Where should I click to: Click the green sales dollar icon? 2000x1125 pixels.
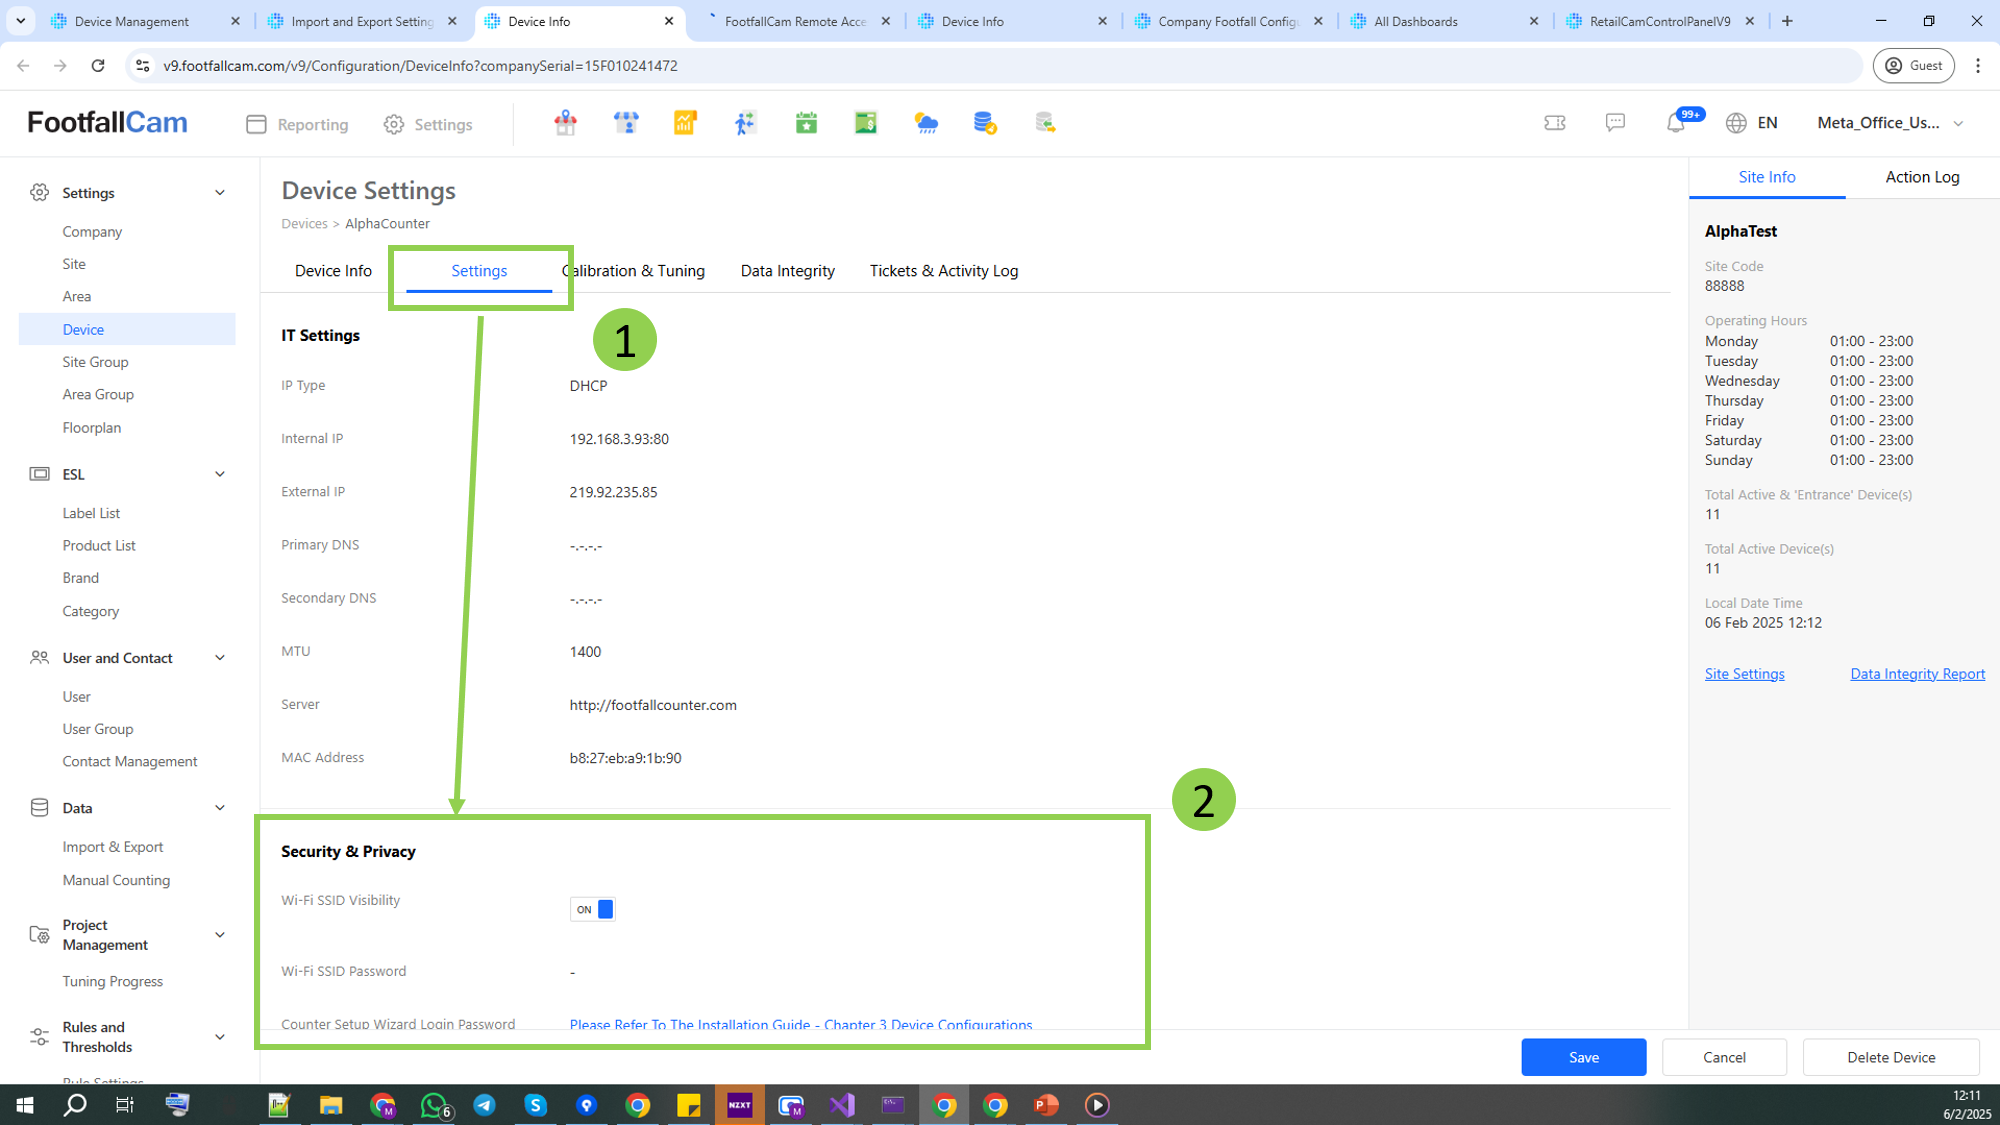866,123
